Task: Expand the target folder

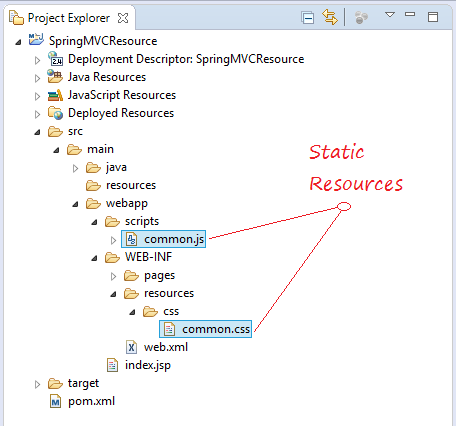Action: (37, 384)
